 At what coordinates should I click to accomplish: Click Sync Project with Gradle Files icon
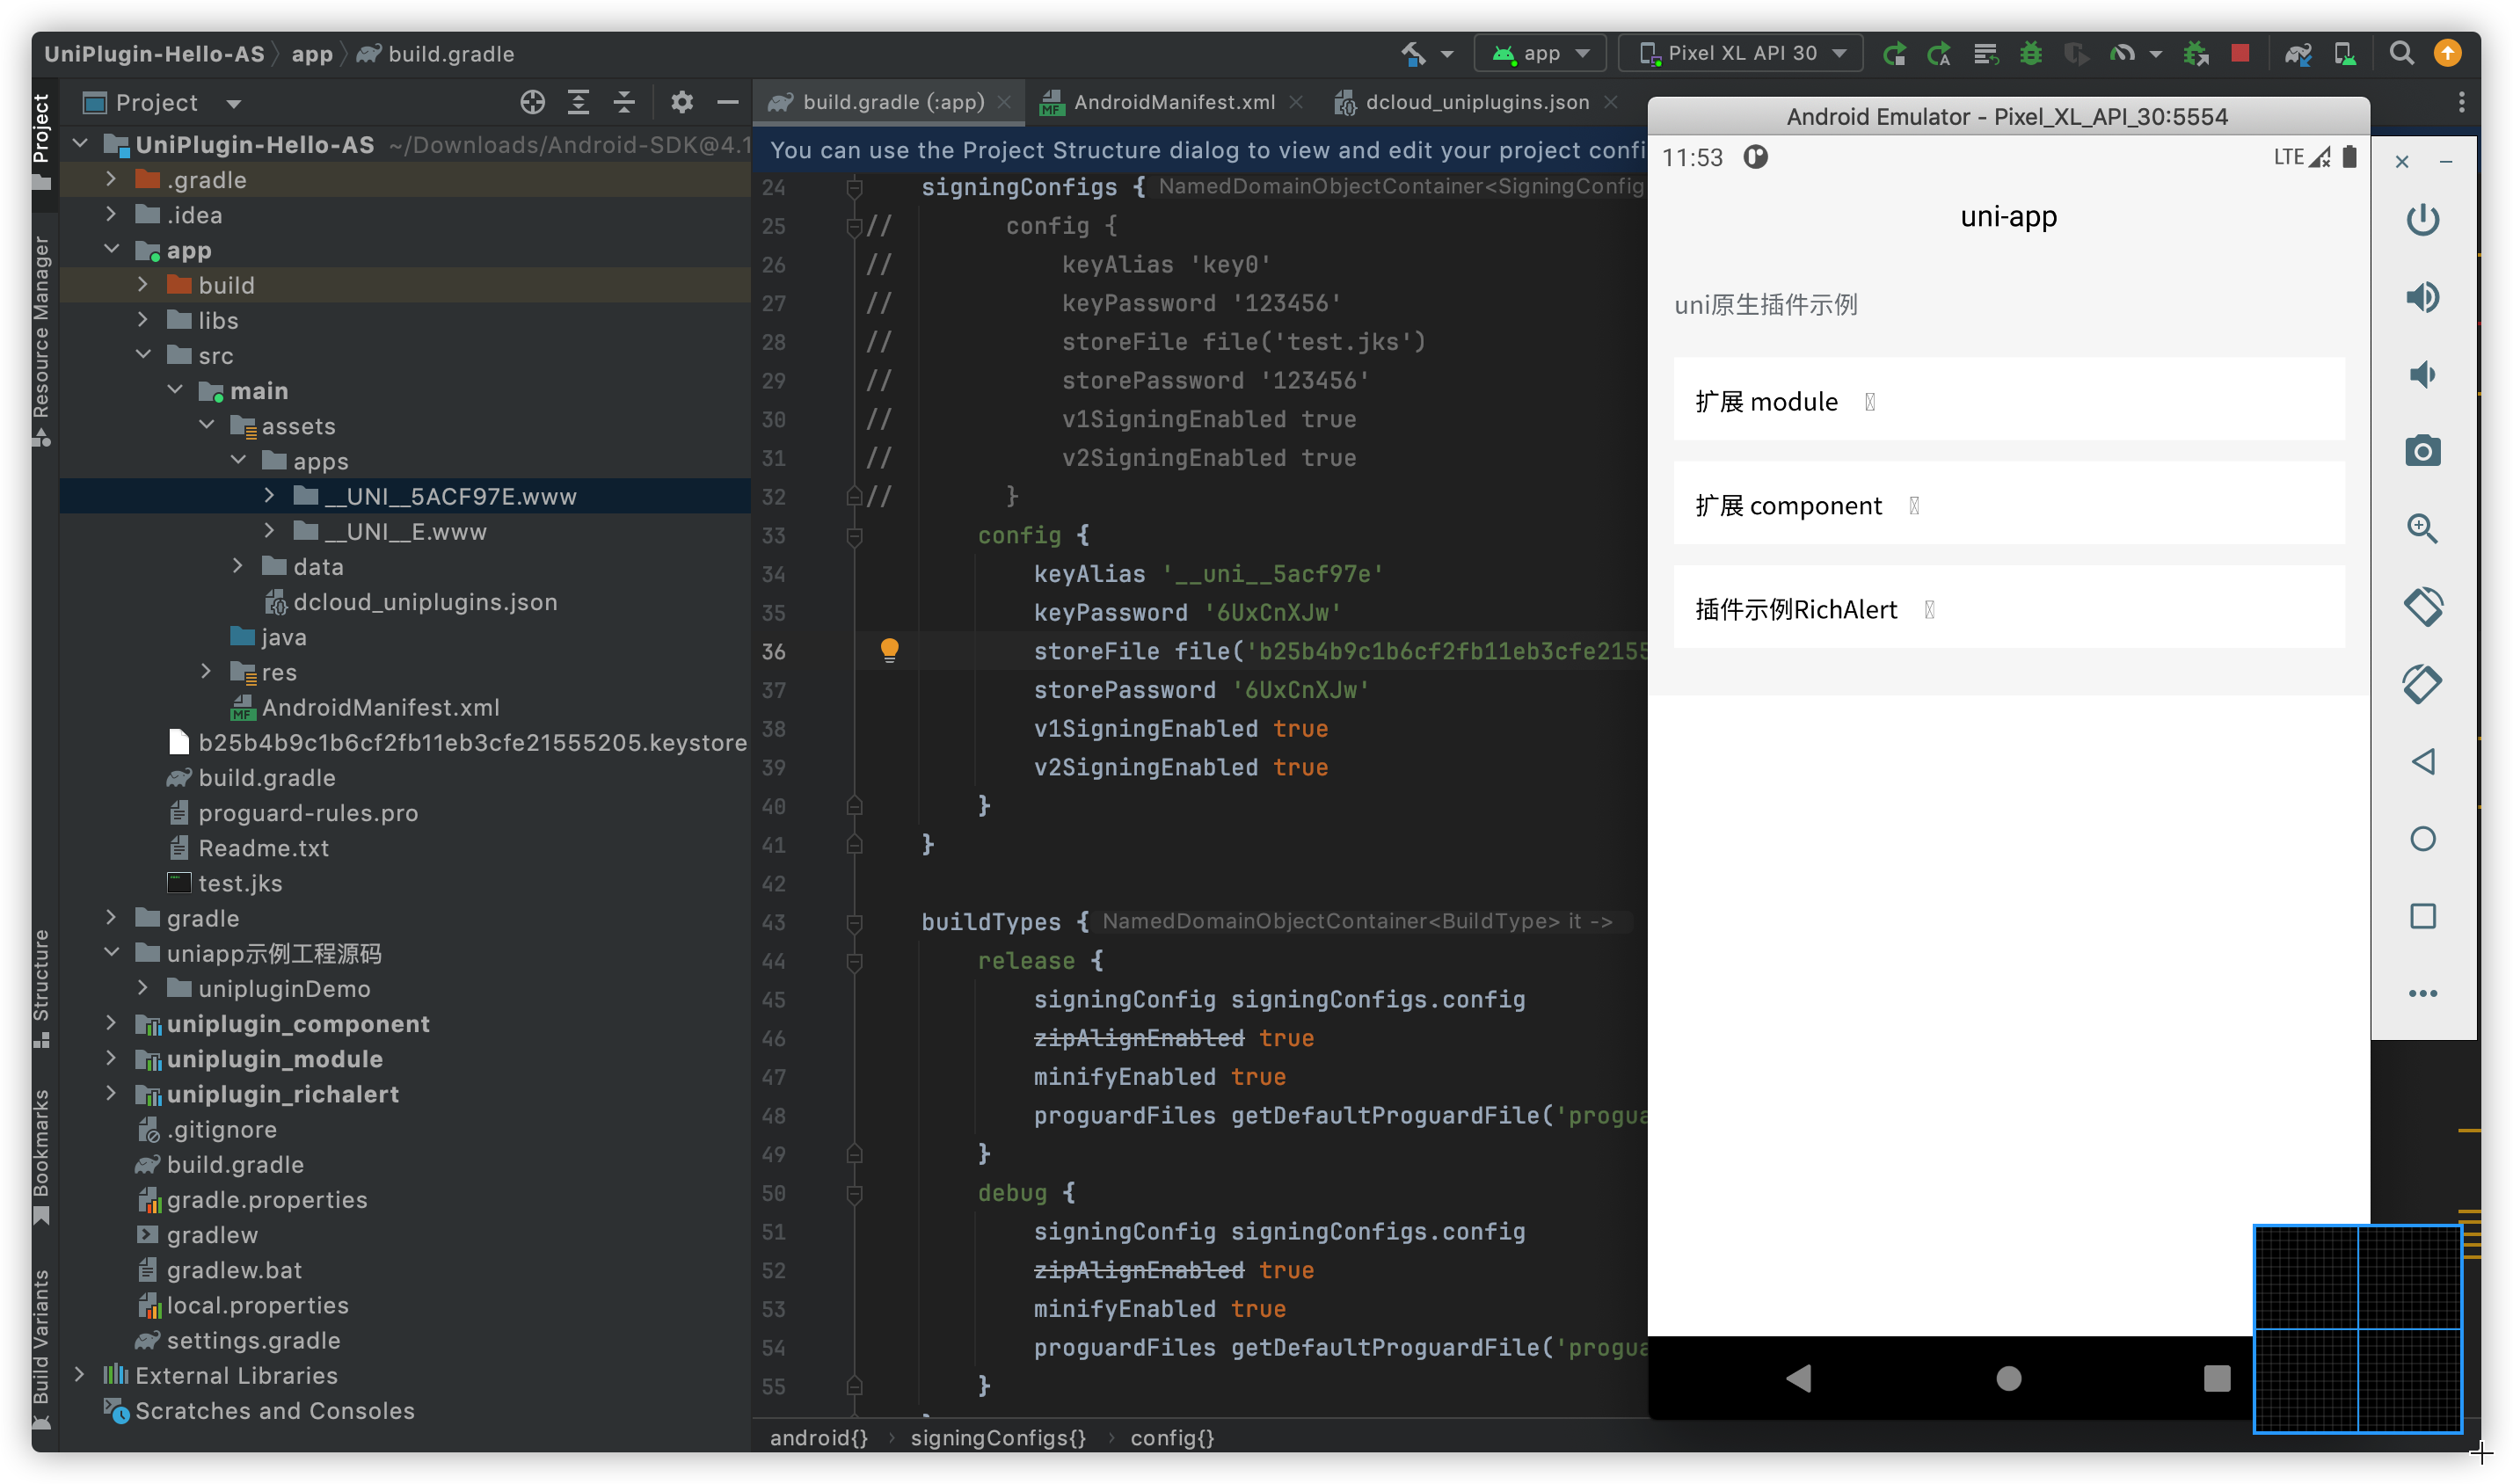pyautogui.click(x=2298, y=54)
